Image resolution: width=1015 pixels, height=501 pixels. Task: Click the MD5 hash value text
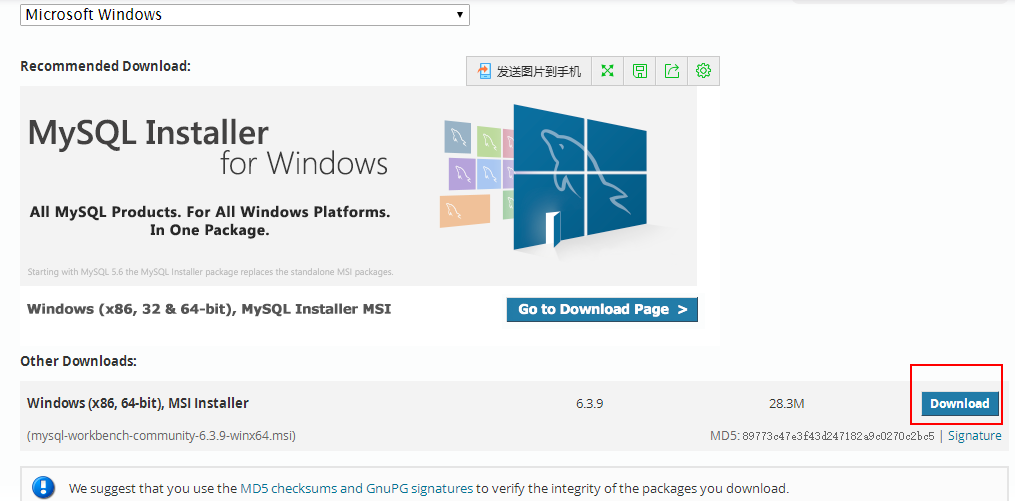(838, 436)
